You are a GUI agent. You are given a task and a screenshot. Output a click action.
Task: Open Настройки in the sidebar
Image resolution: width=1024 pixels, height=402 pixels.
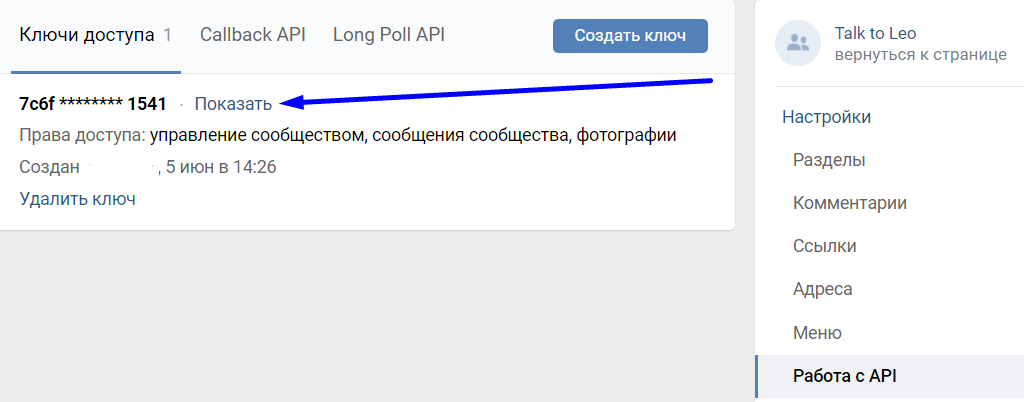826,117
